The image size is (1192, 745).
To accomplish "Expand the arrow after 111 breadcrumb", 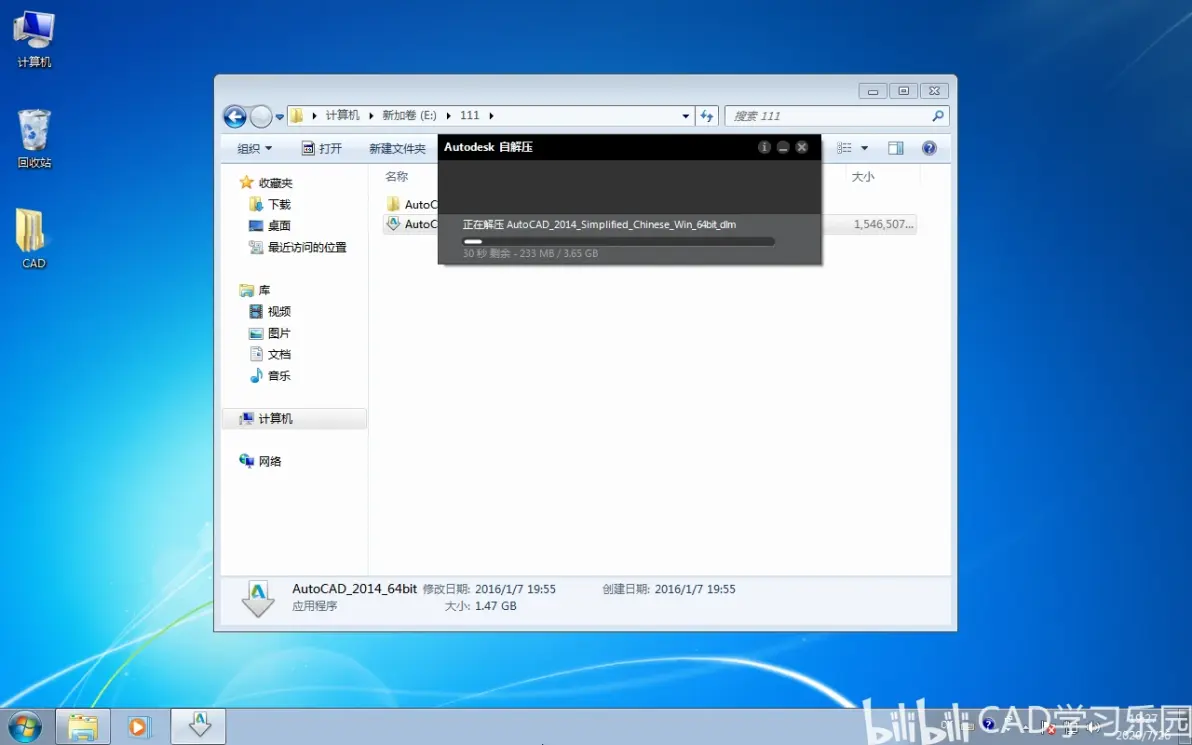I will tap(492, 116).
